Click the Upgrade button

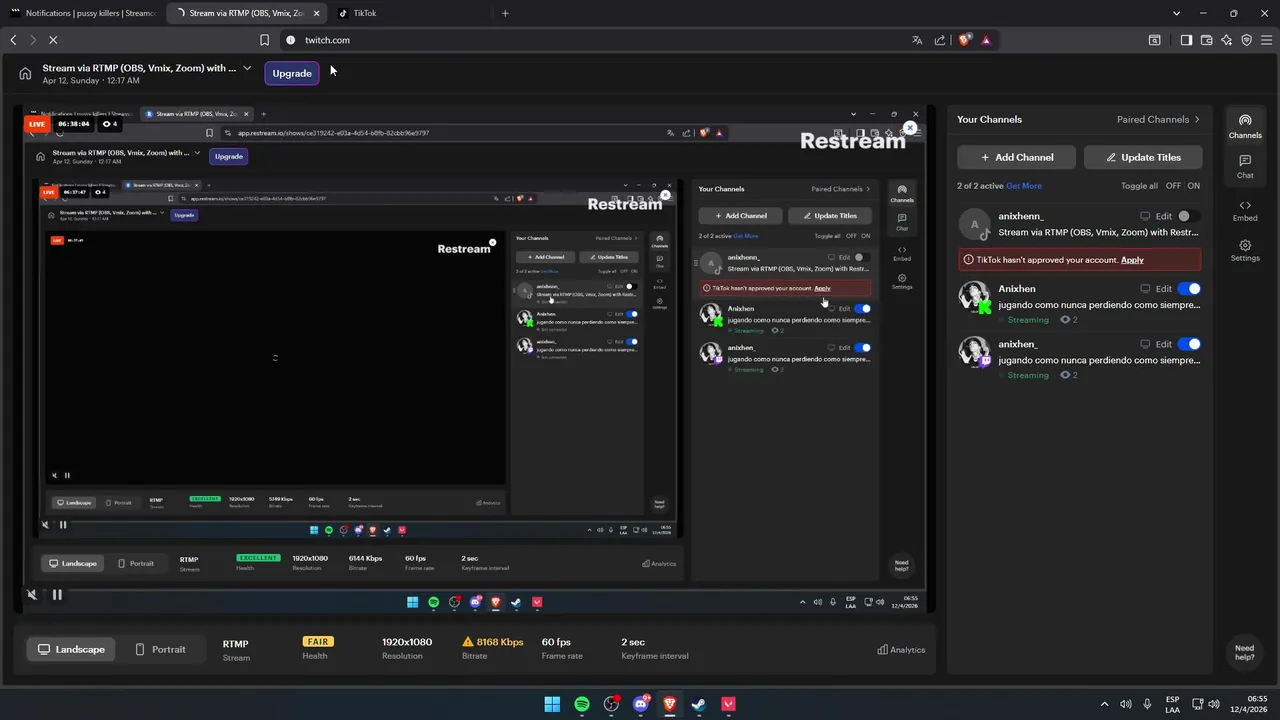292,73
